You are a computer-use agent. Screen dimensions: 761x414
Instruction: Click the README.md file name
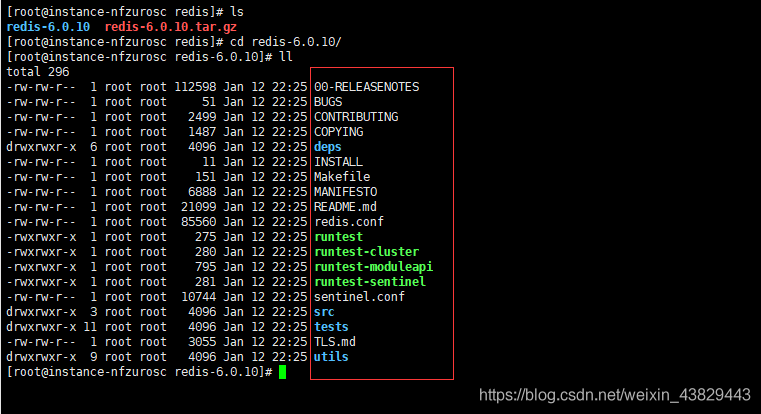tap(346, 207)
